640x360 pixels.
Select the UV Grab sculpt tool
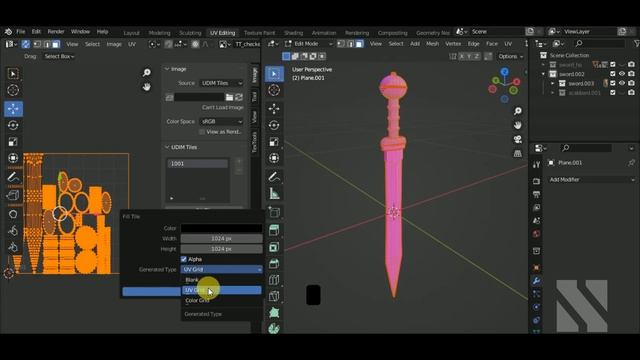(x=13, y=214)
